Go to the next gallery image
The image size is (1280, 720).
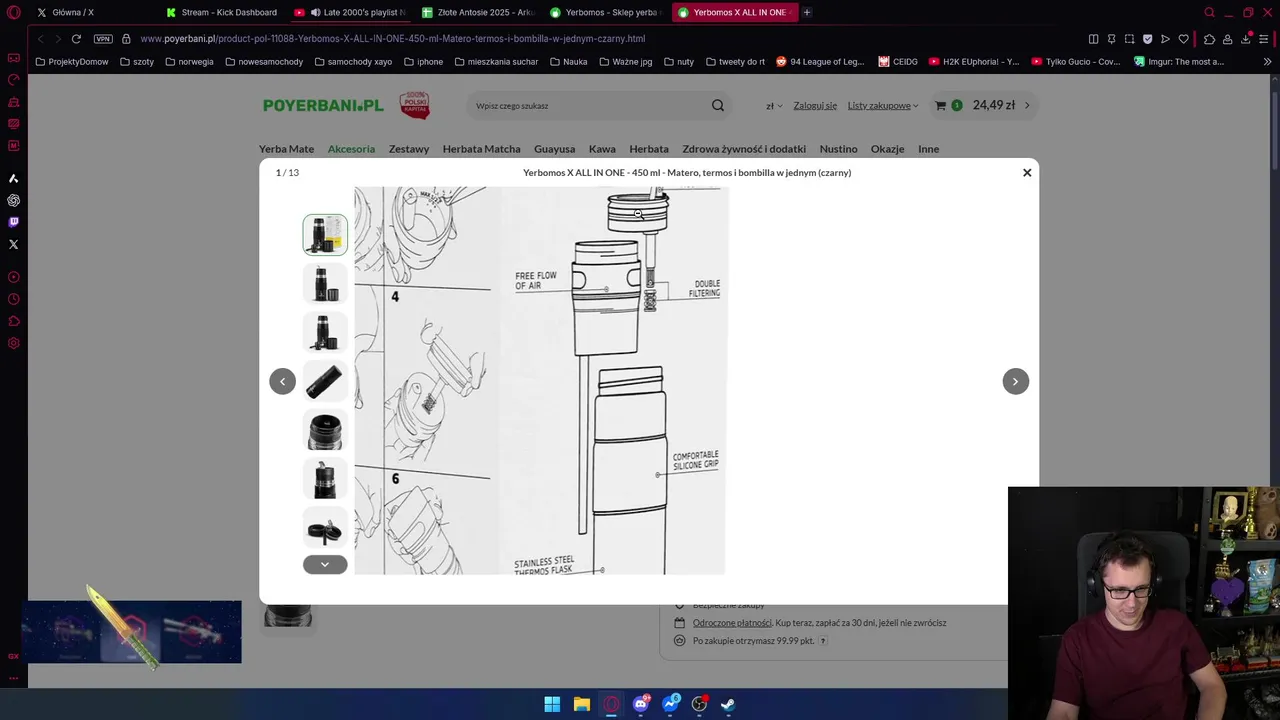point(1015,381)
